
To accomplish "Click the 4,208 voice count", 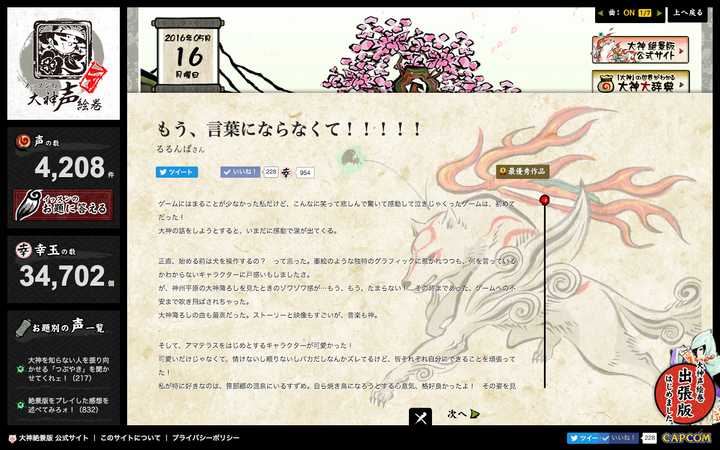I will [x=70, y=168].
